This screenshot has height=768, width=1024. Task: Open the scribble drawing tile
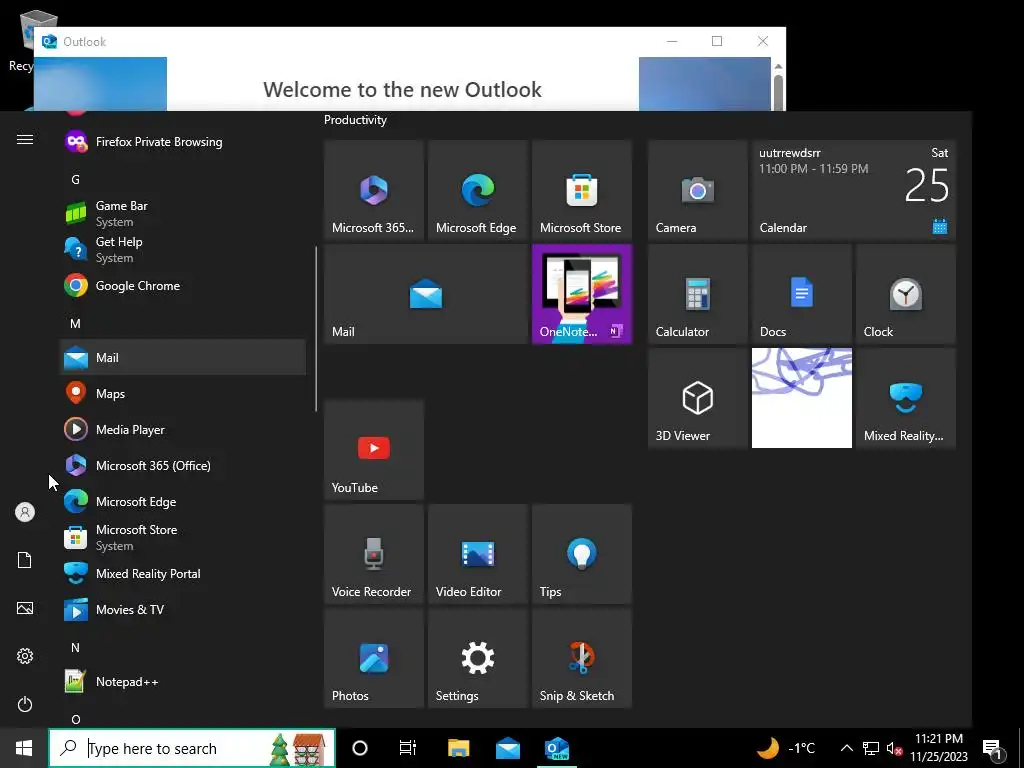[x=801, y=398]
